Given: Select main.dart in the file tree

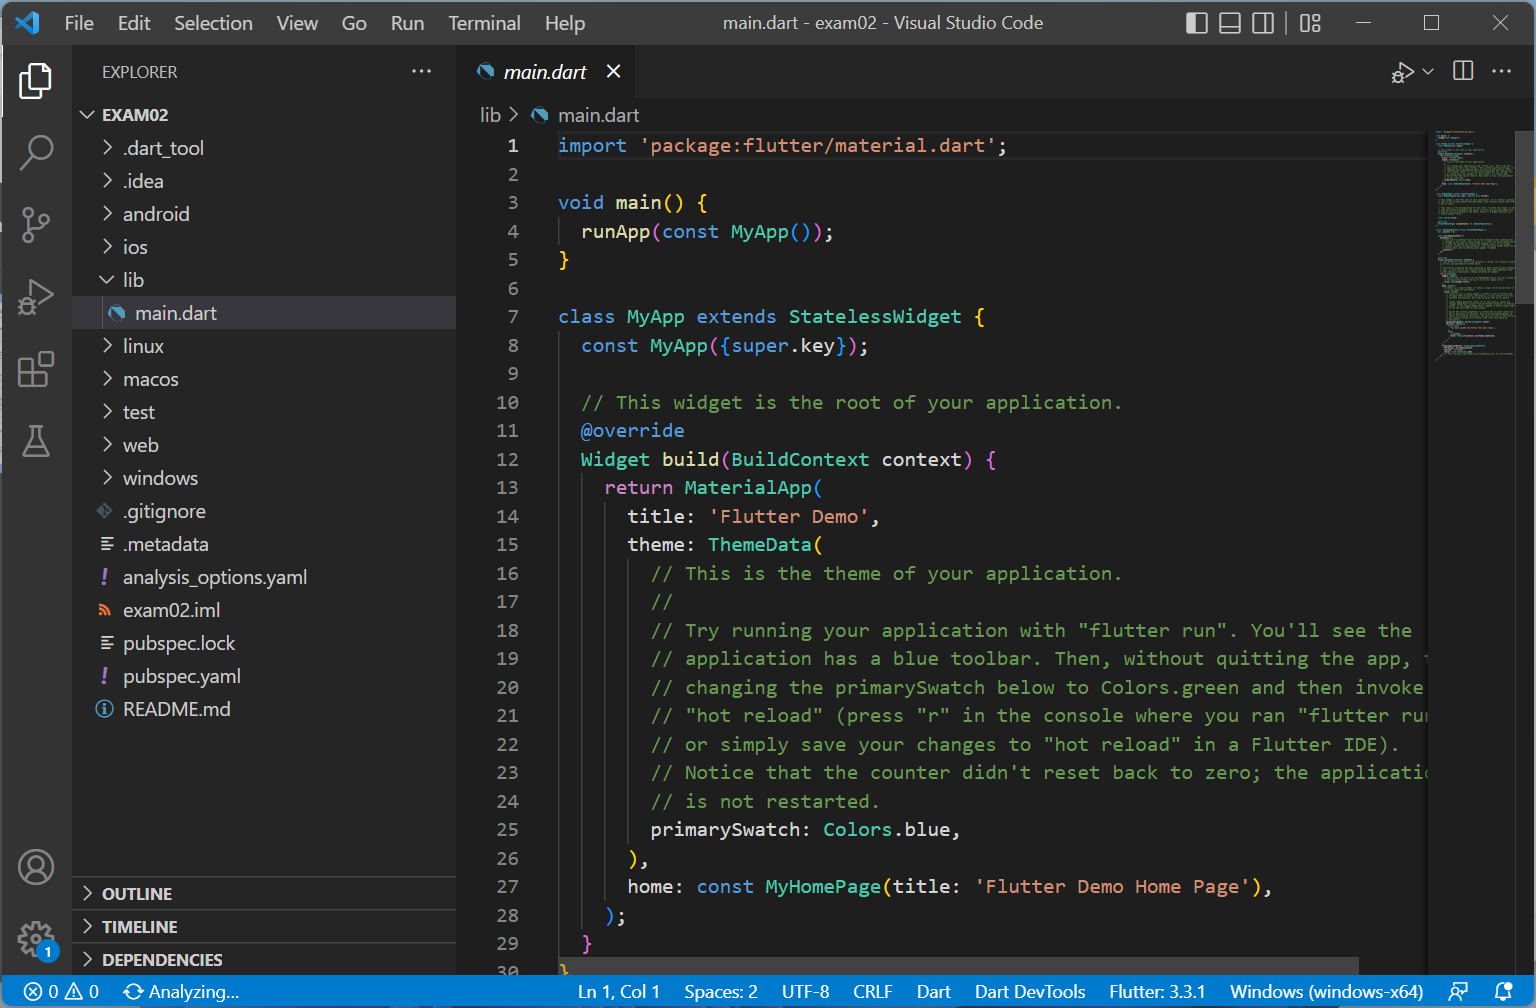Looking at the screenshot, I should (x=264, y=313).
